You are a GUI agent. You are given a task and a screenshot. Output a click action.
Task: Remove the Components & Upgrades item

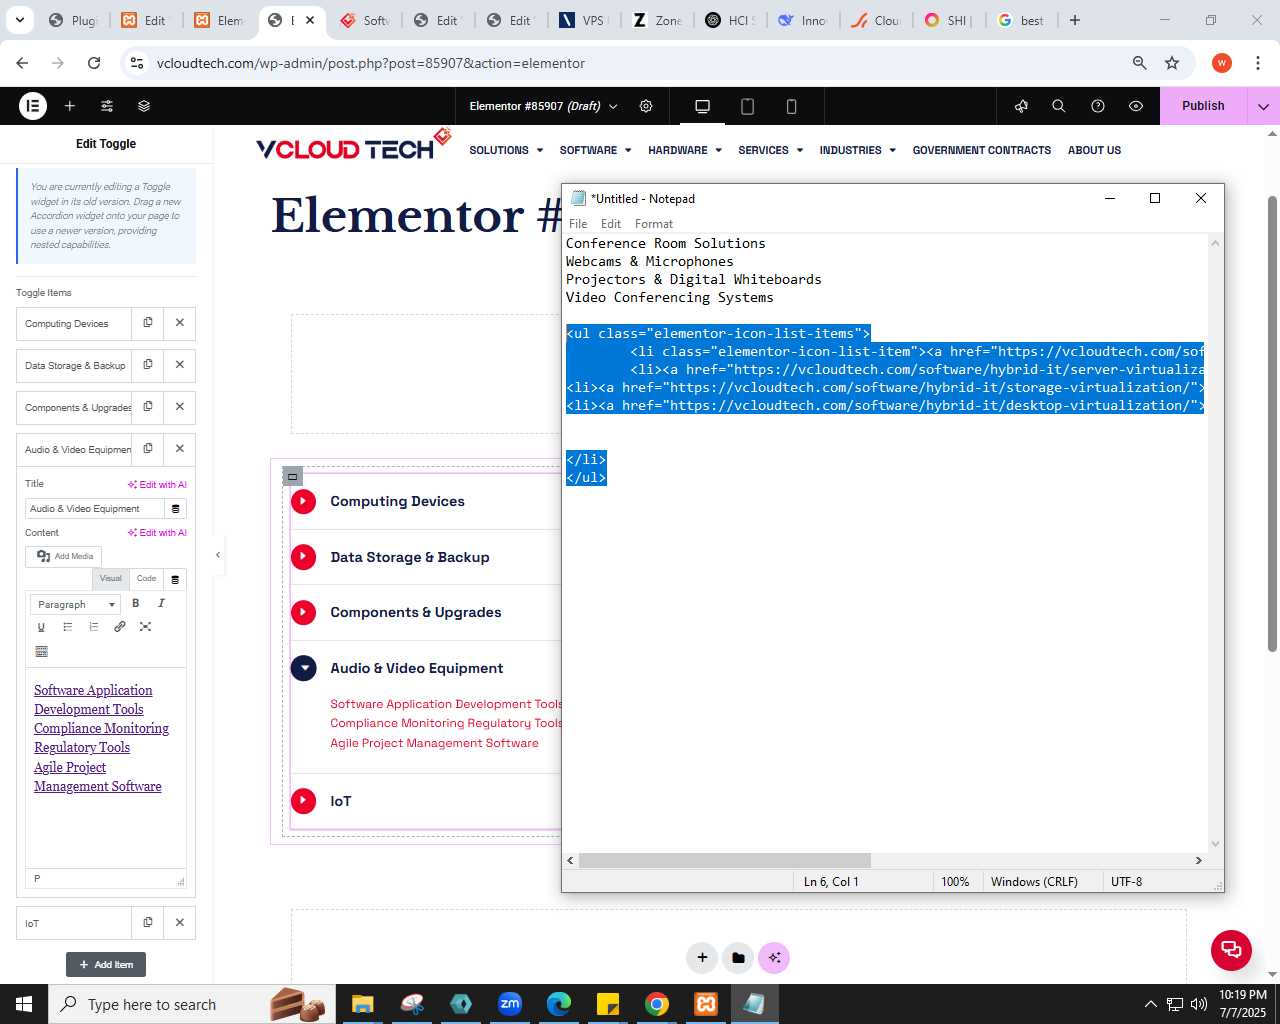180,407
